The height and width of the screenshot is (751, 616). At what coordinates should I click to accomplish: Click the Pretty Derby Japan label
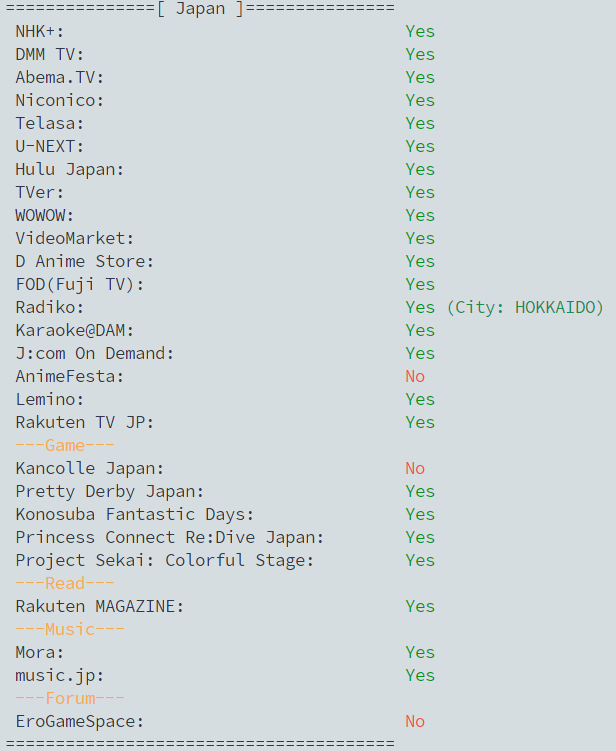tap(110, 492)
